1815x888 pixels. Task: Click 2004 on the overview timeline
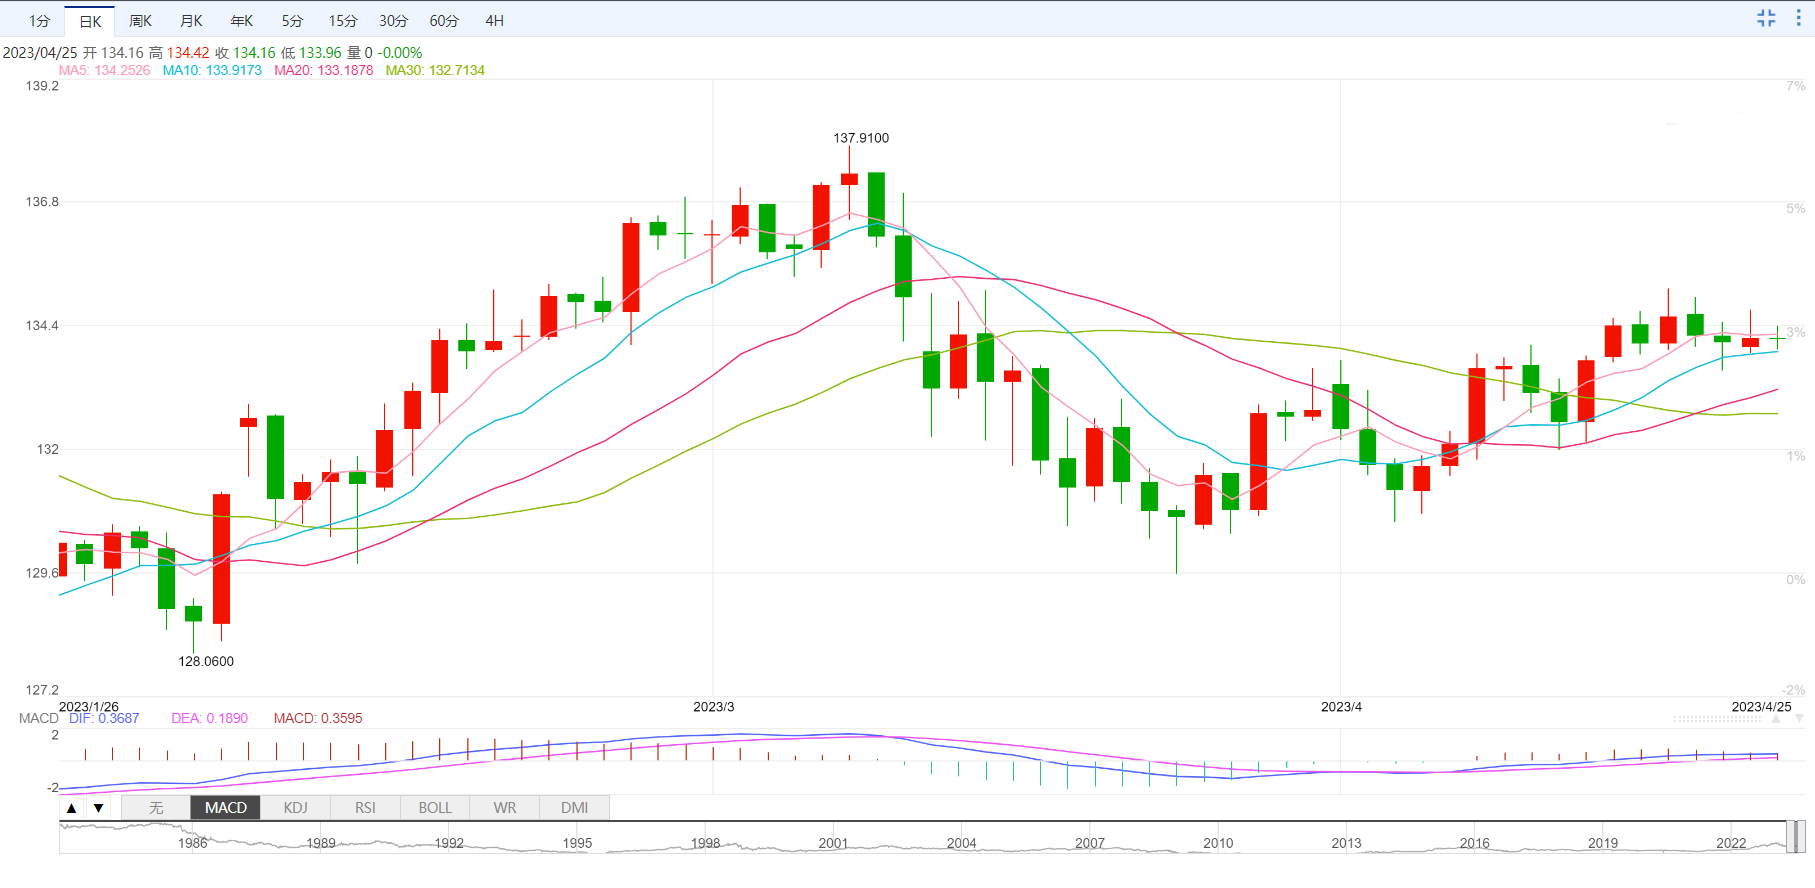961,843
